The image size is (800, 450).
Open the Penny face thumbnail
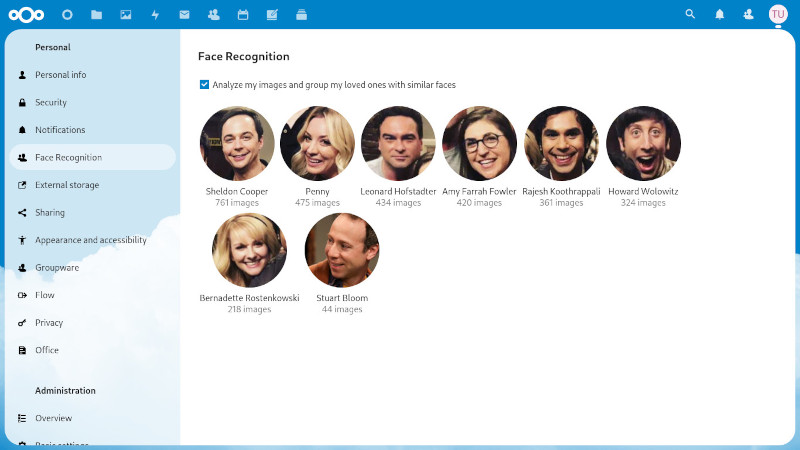click(317, 143)
